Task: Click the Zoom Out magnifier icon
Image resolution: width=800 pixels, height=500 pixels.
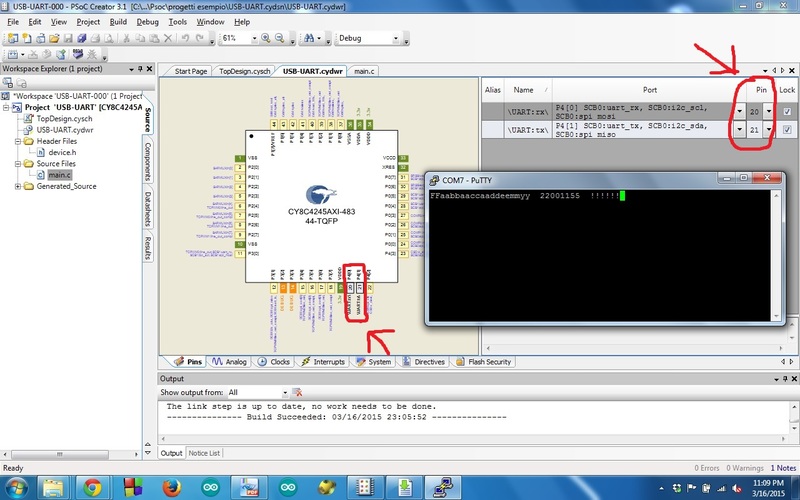Action: click(280, 38)
